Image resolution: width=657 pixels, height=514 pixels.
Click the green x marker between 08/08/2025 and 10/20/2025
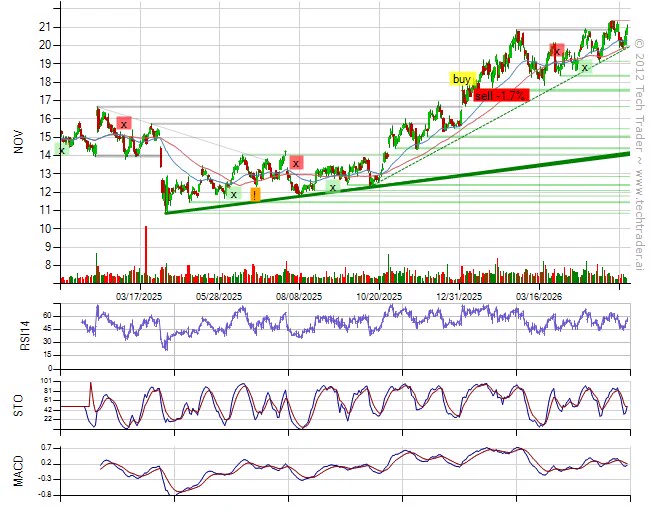(333, 187)
